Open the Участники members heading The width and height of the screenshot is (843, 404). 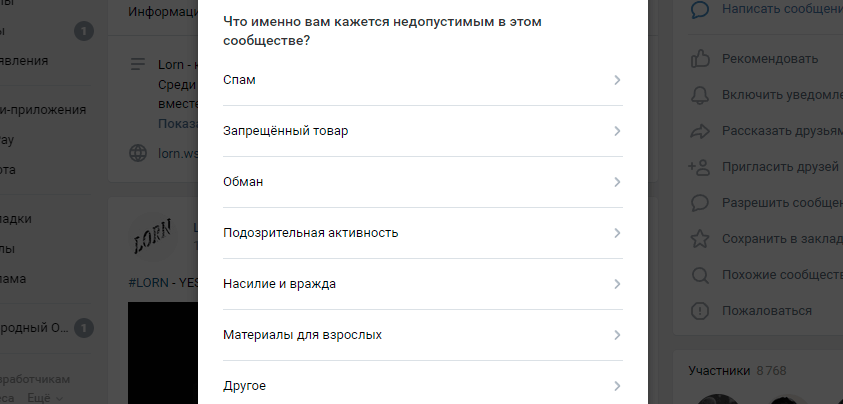click(x=719, y=371)
